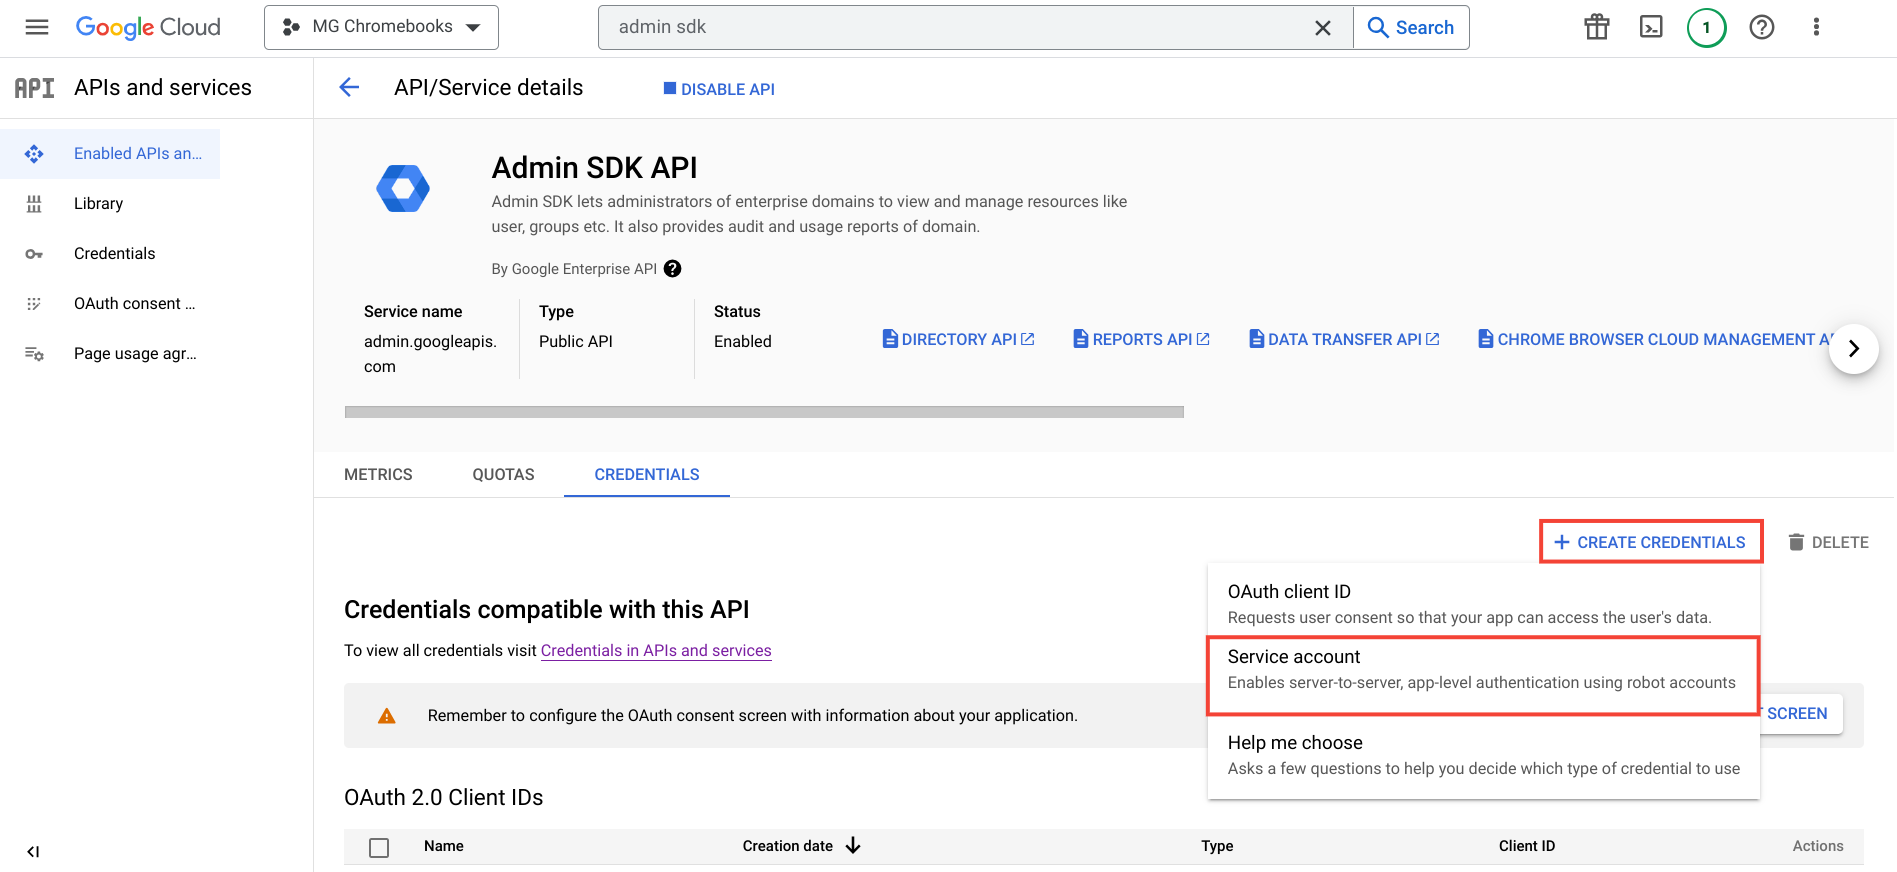Open DIRECTORY API documentation link

point(958,340)
